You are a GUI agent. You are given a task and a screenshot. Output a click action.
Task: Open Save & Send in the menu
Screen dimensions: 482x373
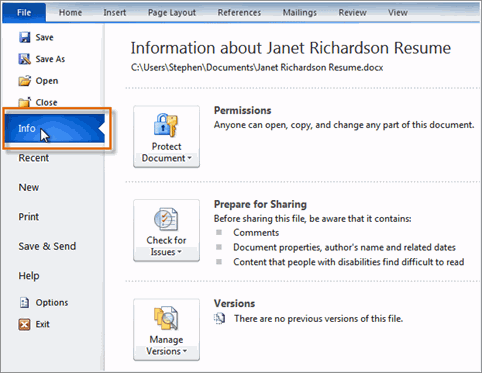point(47,246)
